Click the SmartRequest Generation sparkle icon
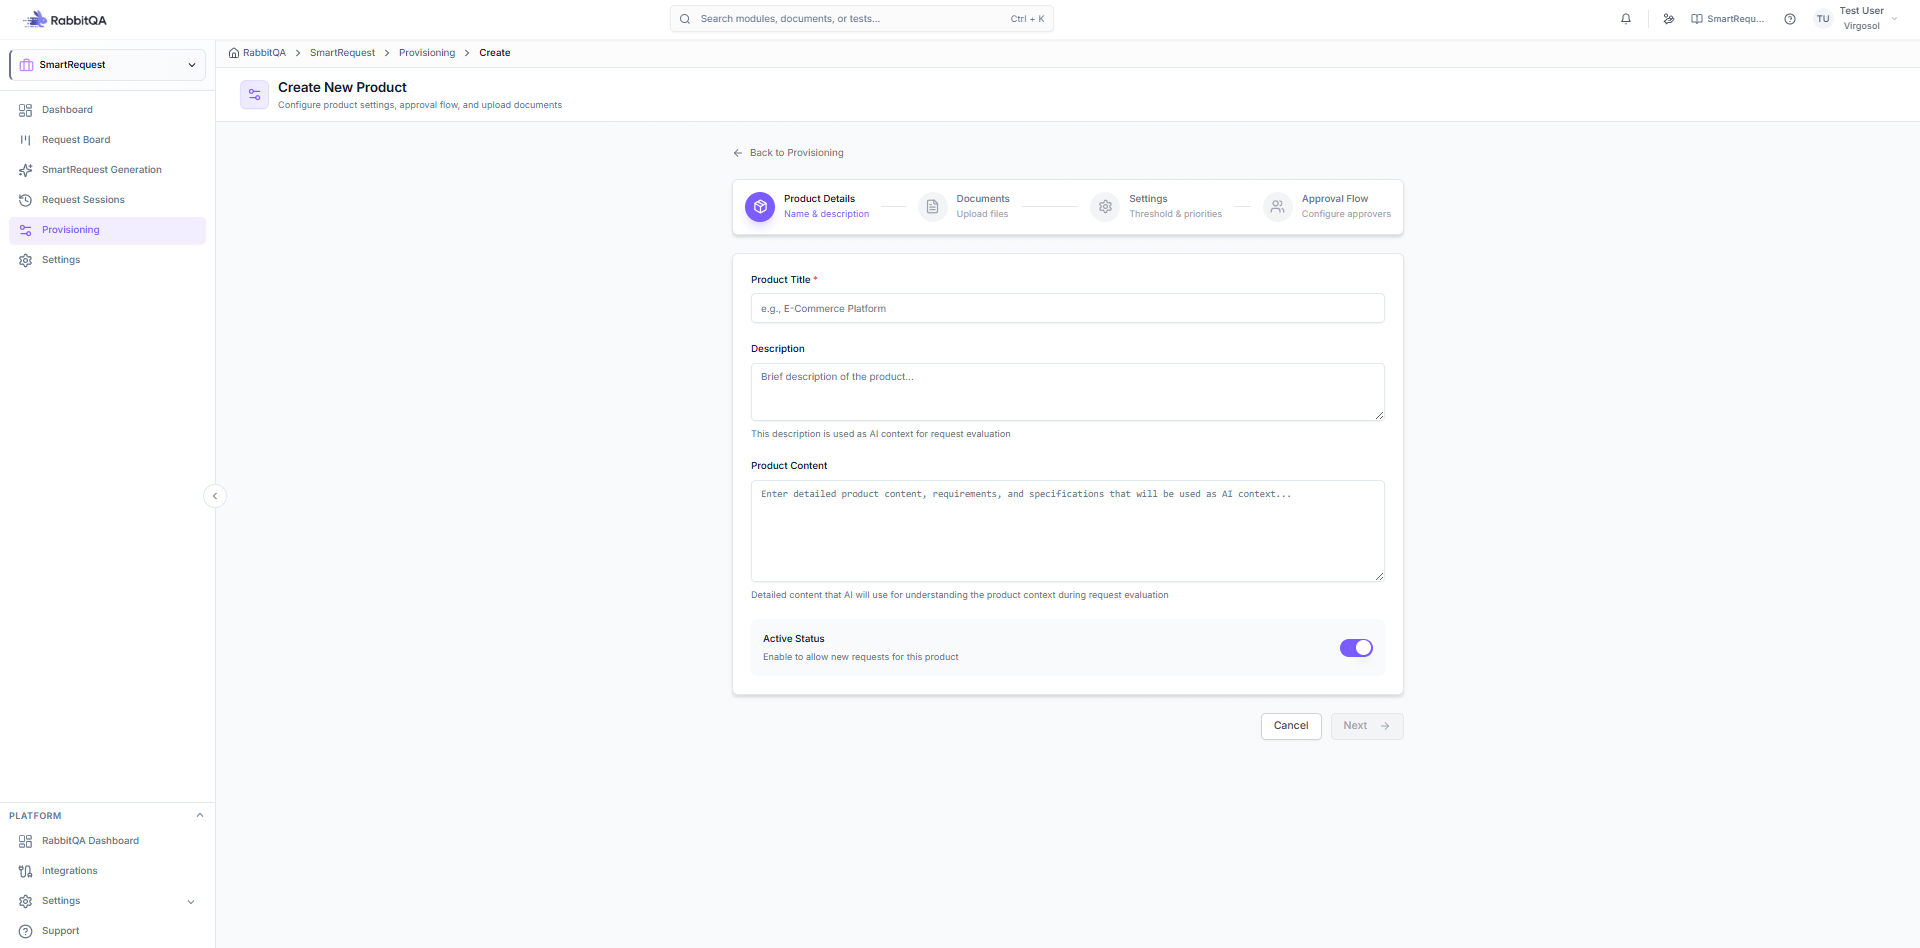Viewport: 1920px width, 948px height. coord(26,170)
